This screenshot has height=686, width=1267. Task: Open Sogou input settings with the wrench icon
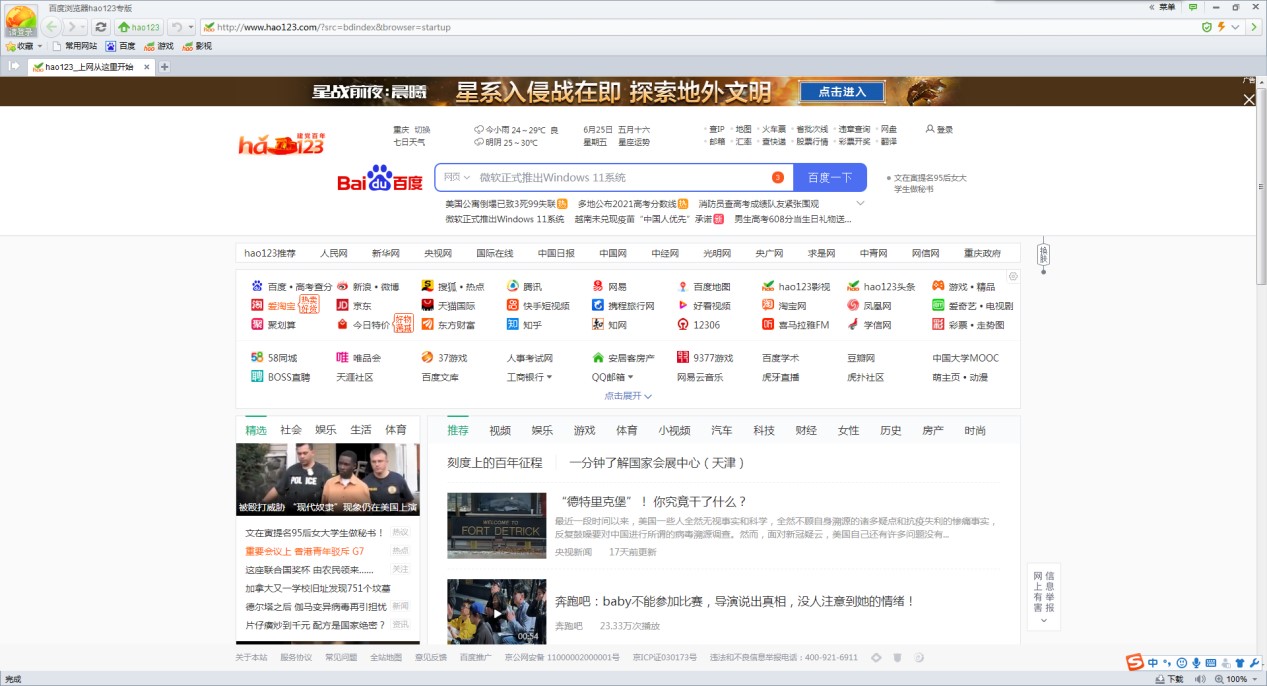pos(1254,662)
